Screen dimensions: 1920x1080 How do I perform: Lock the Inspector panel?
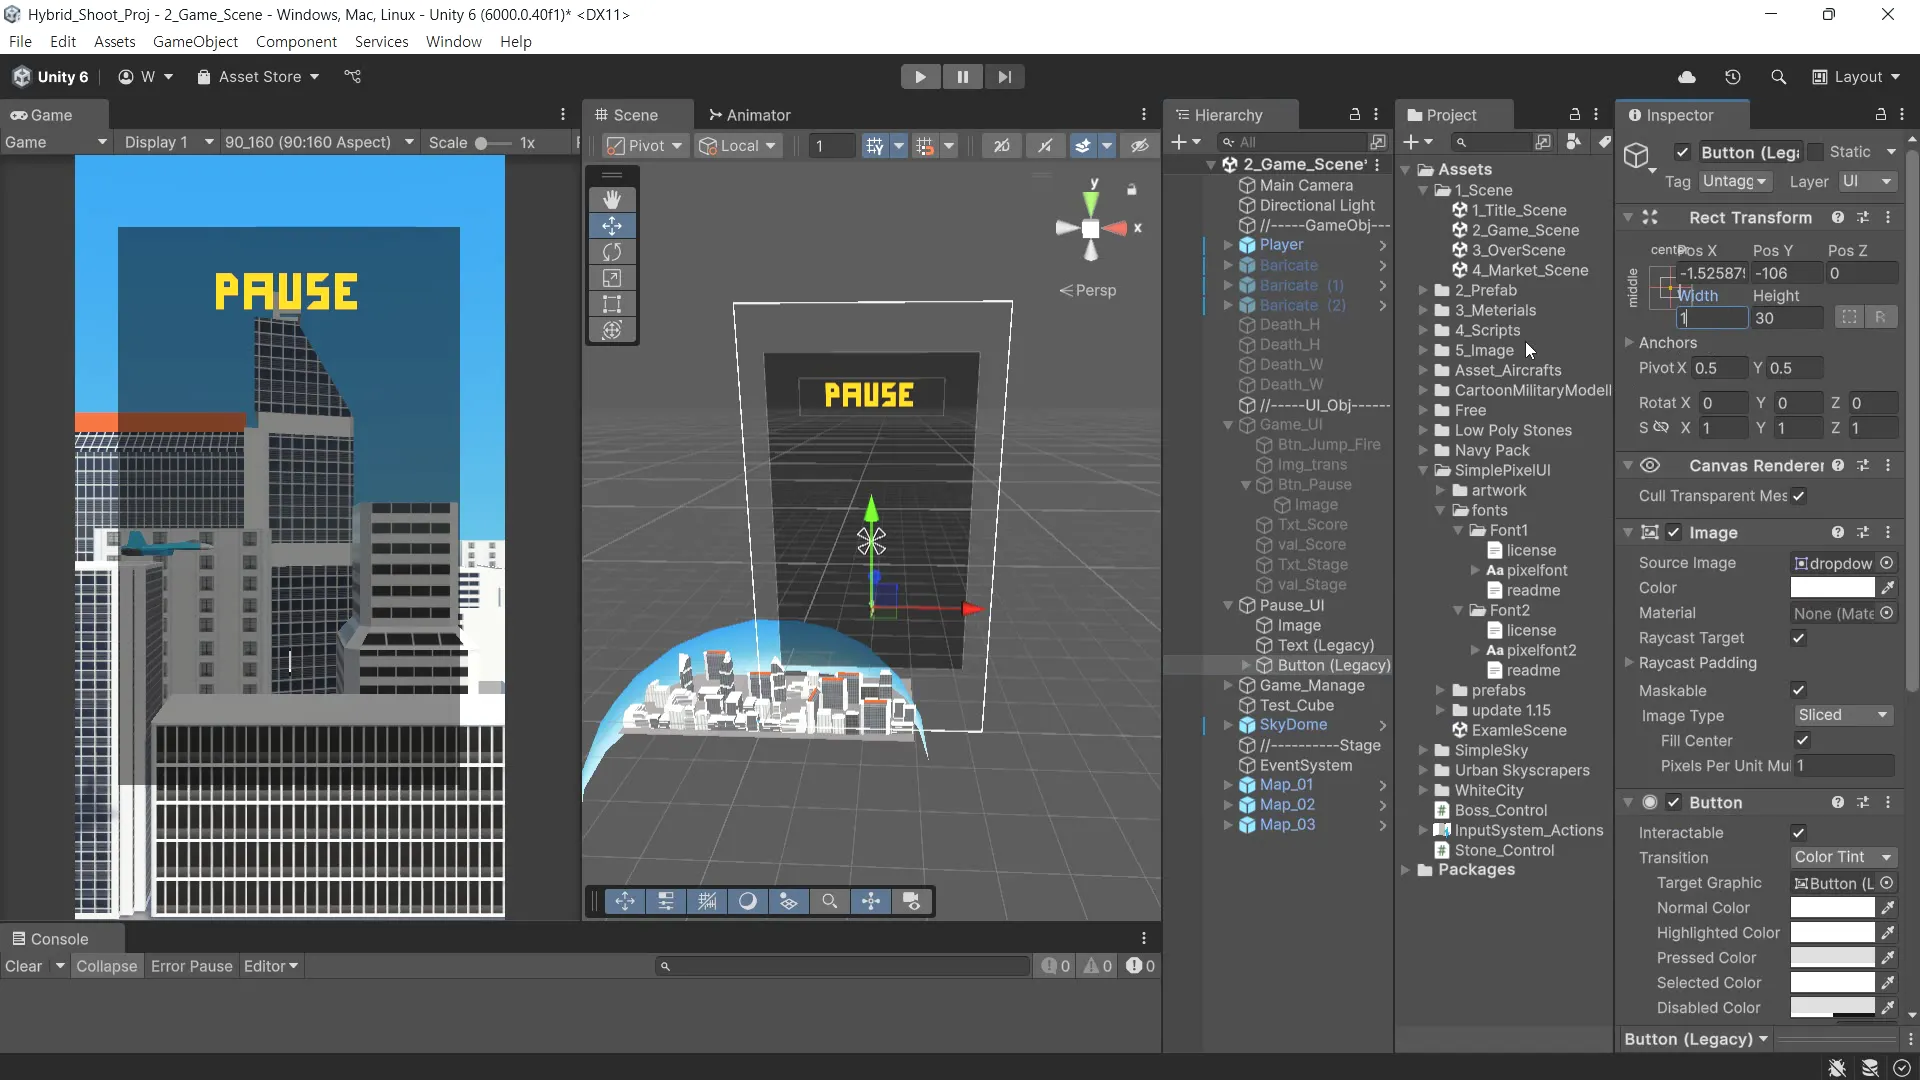1880,115
